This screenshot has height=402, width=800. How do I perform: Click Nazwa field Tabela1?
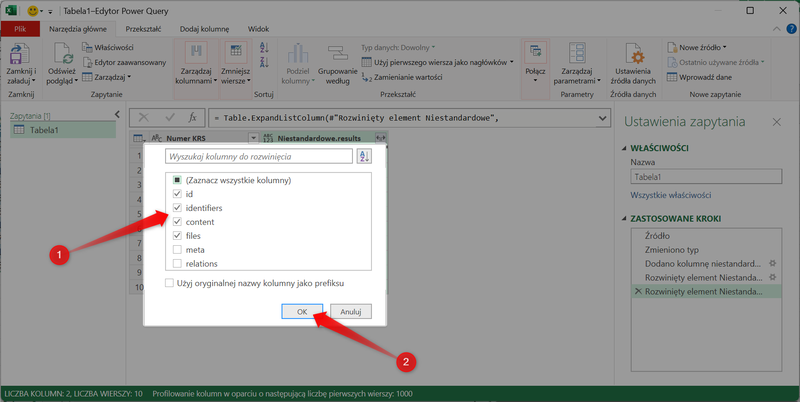tap(706, 177)
